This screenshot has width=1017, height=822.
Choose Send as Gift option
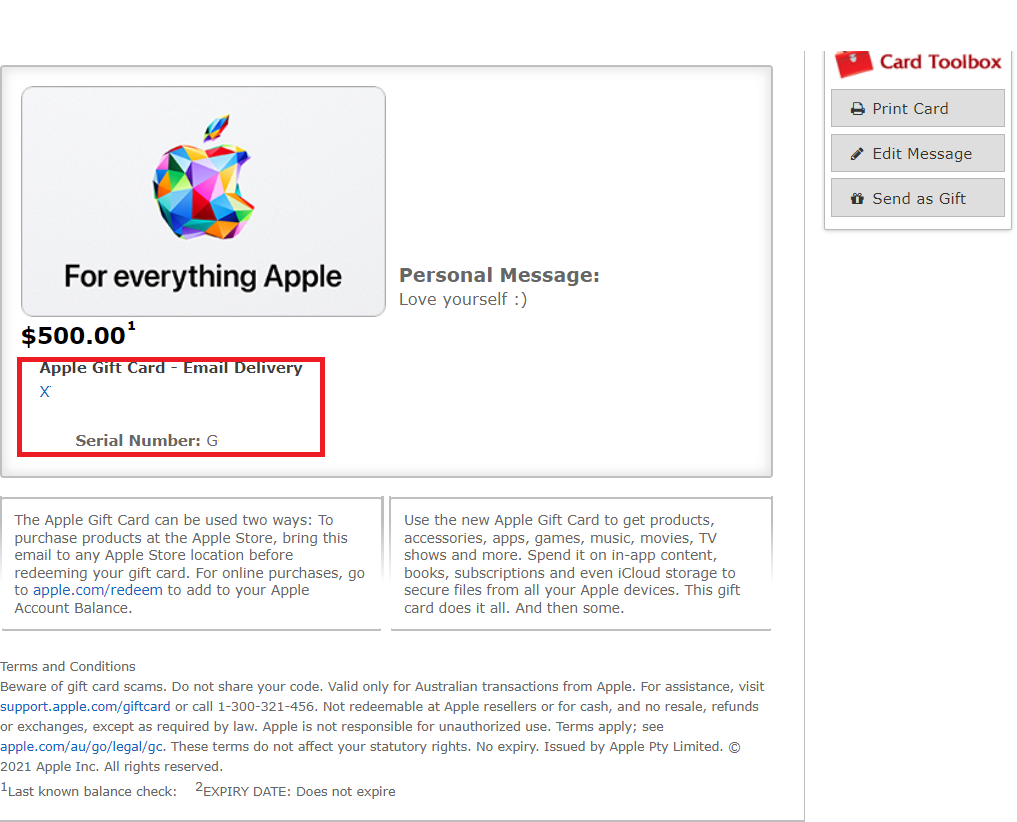coord(917,199)
